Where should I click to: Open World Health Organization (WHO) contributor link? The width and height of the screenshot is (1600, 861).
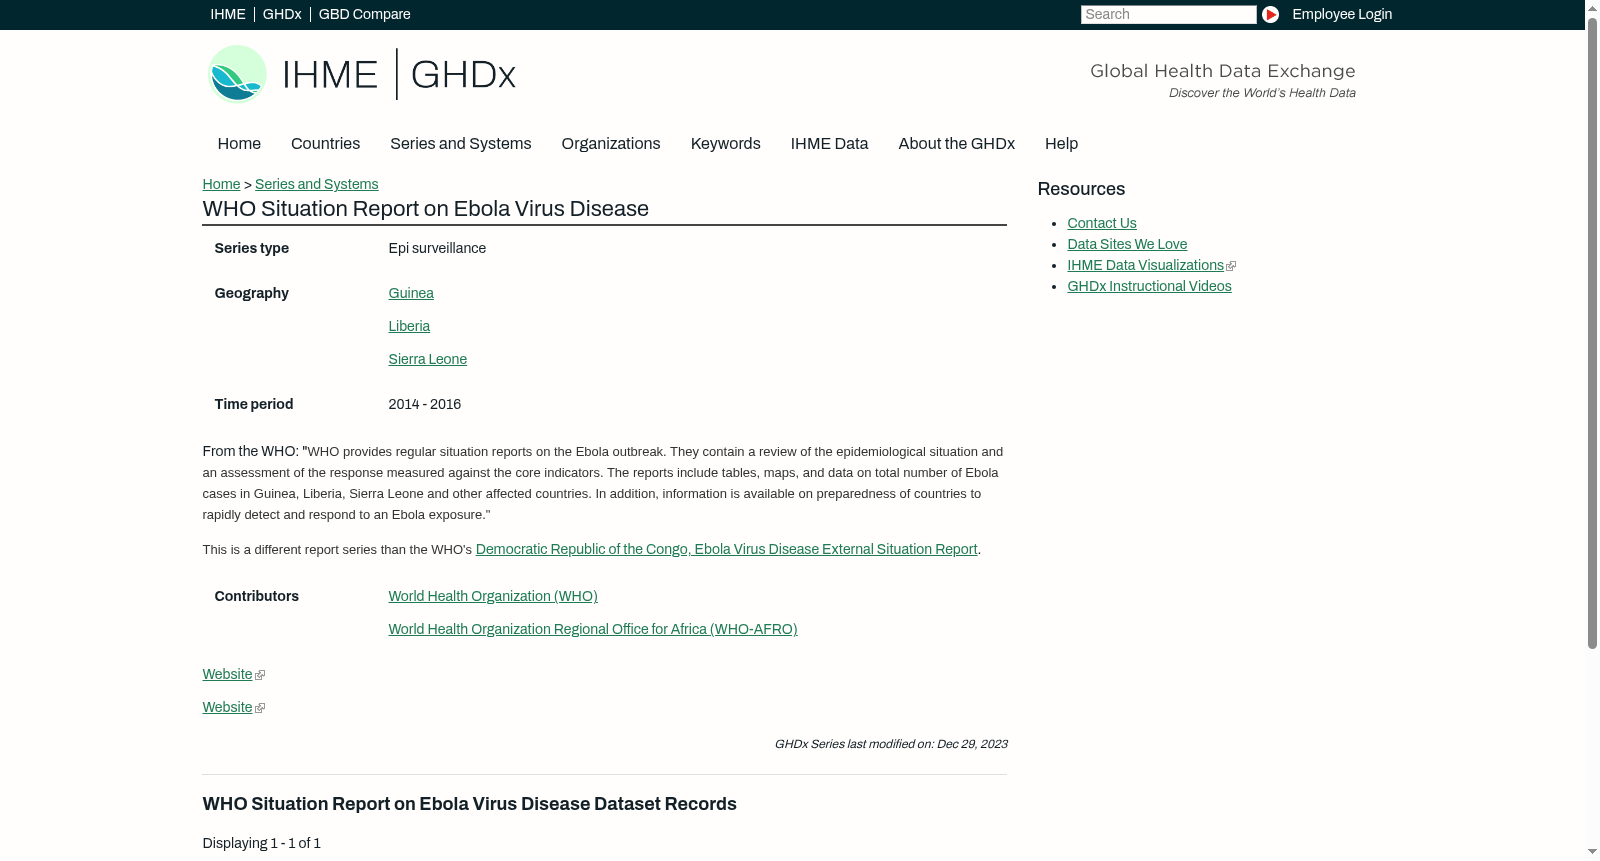492,597
